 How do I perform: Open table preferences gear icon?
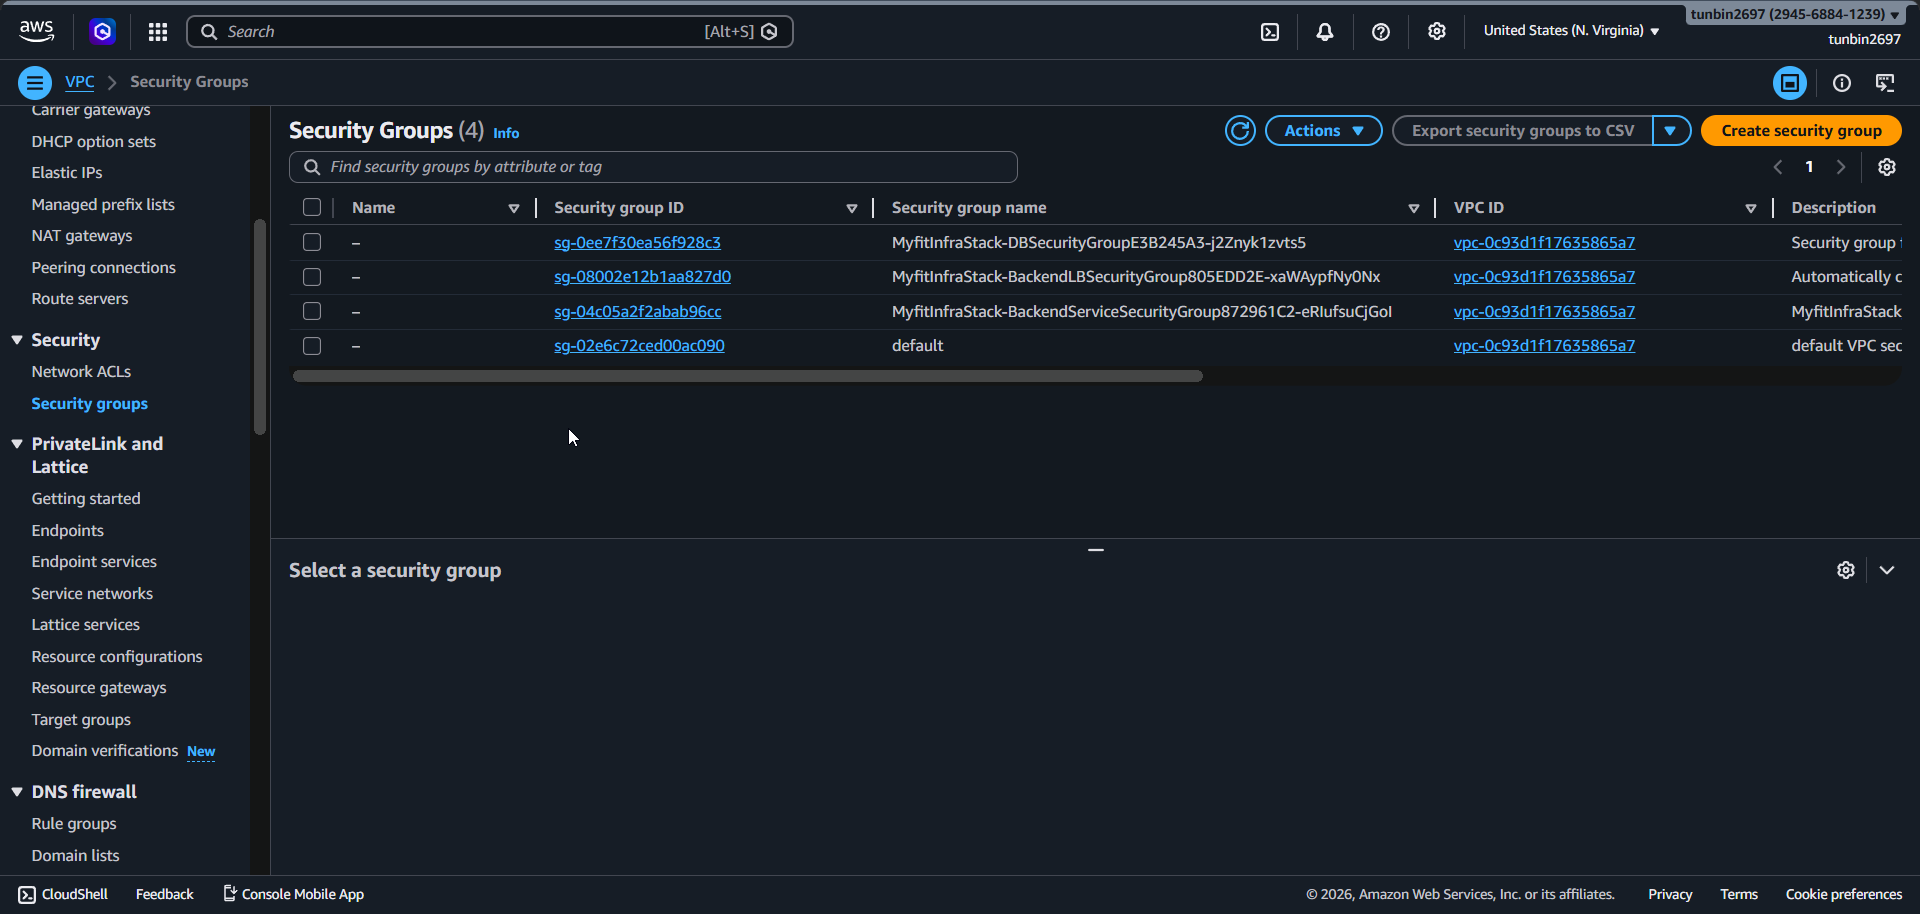(x=1886, y=167)
